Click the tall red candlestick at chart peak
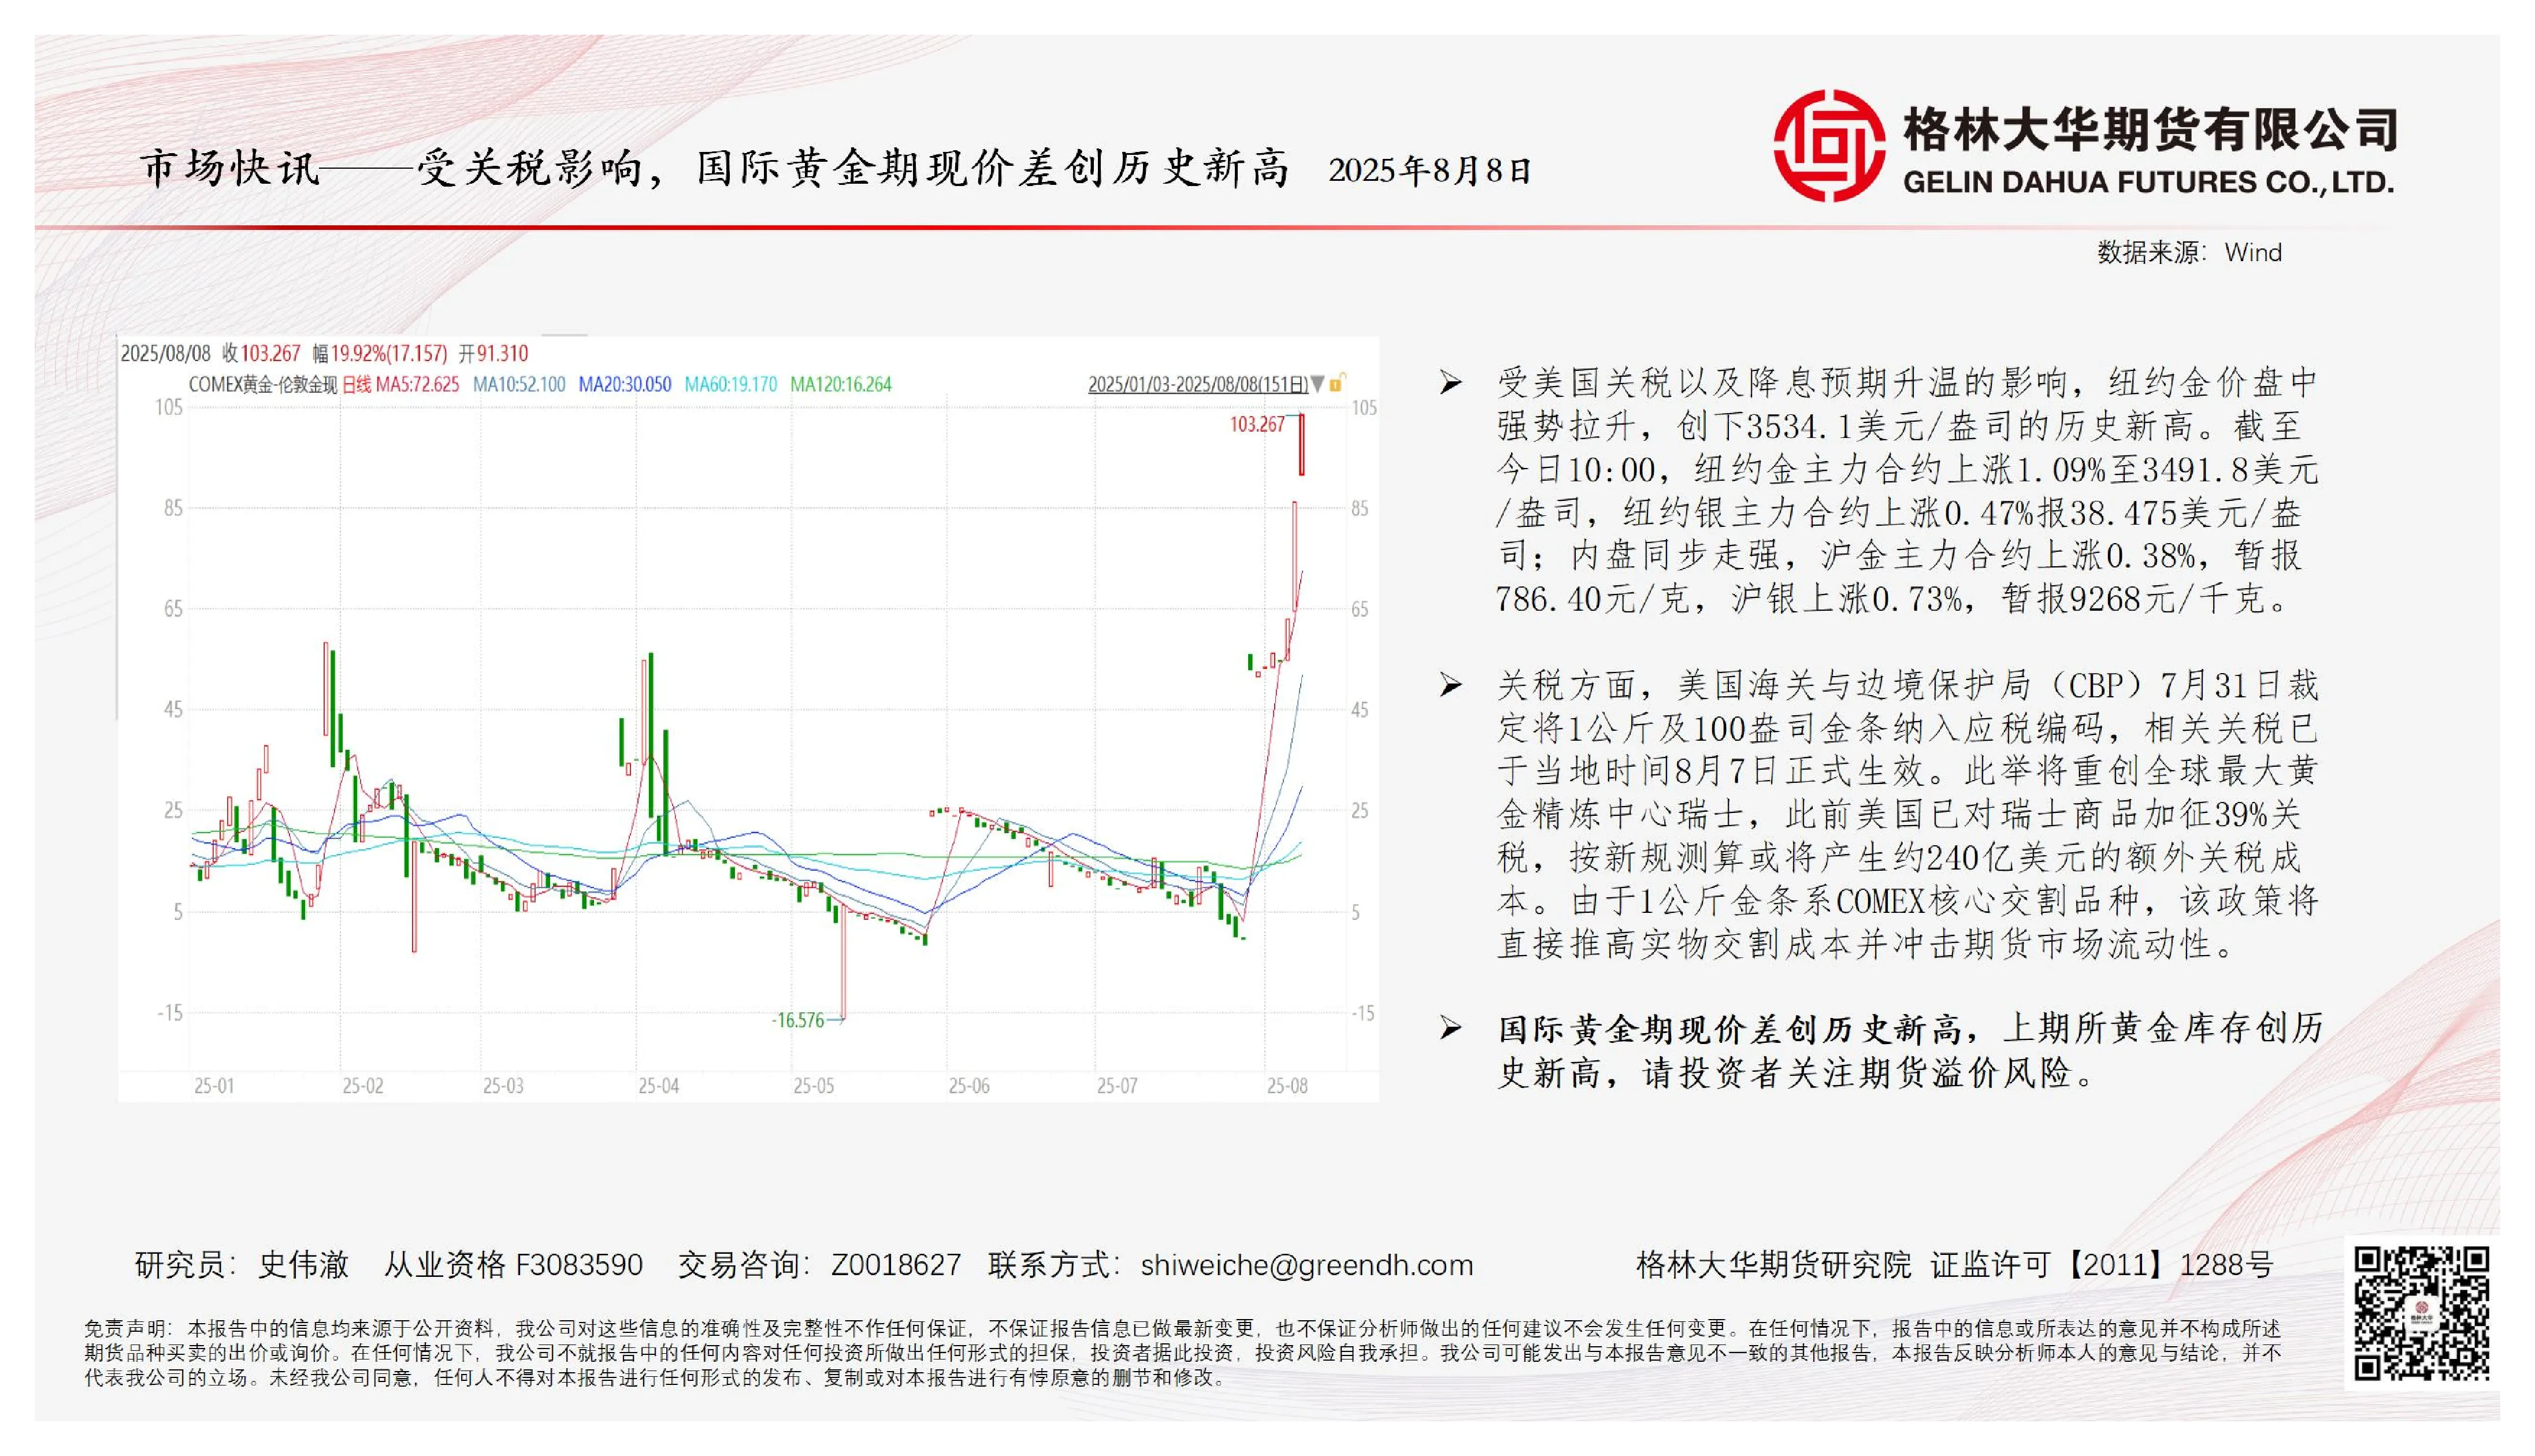The height and width of the screenshot is (1456, 2535). coord(1301,444)
